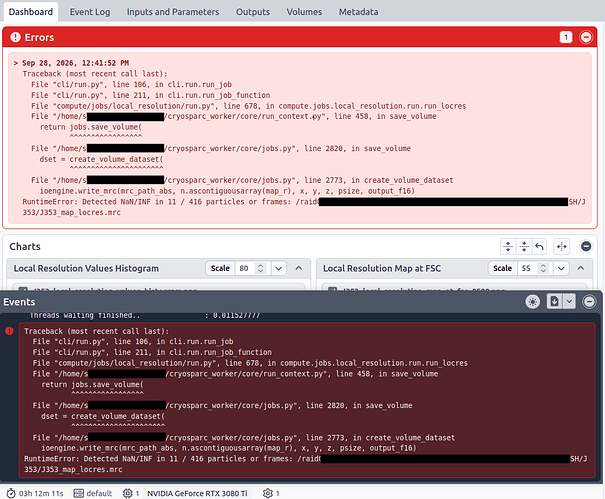Open the FSC Map Scale dropdown arrow

tap(561, 268)
